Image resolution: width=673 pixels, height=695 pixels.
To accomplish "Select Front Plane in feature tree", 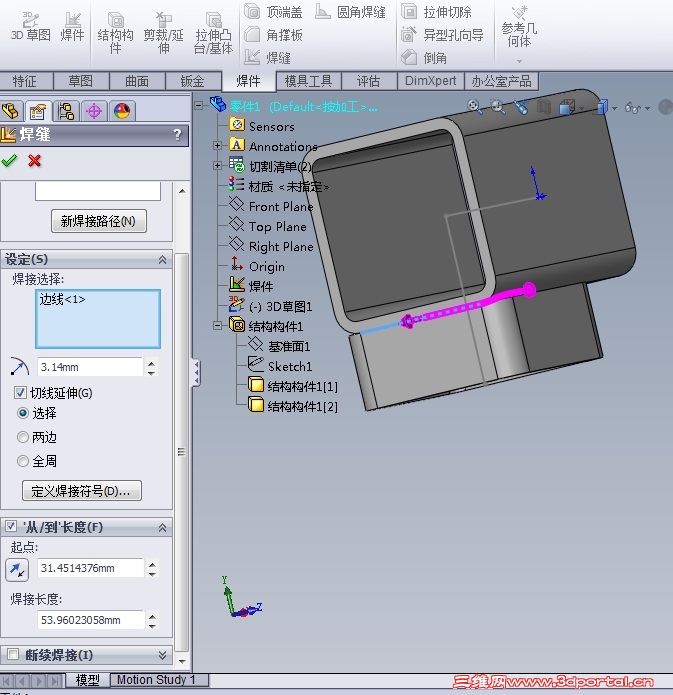I will pyautogui.click(x=281, y=207).
